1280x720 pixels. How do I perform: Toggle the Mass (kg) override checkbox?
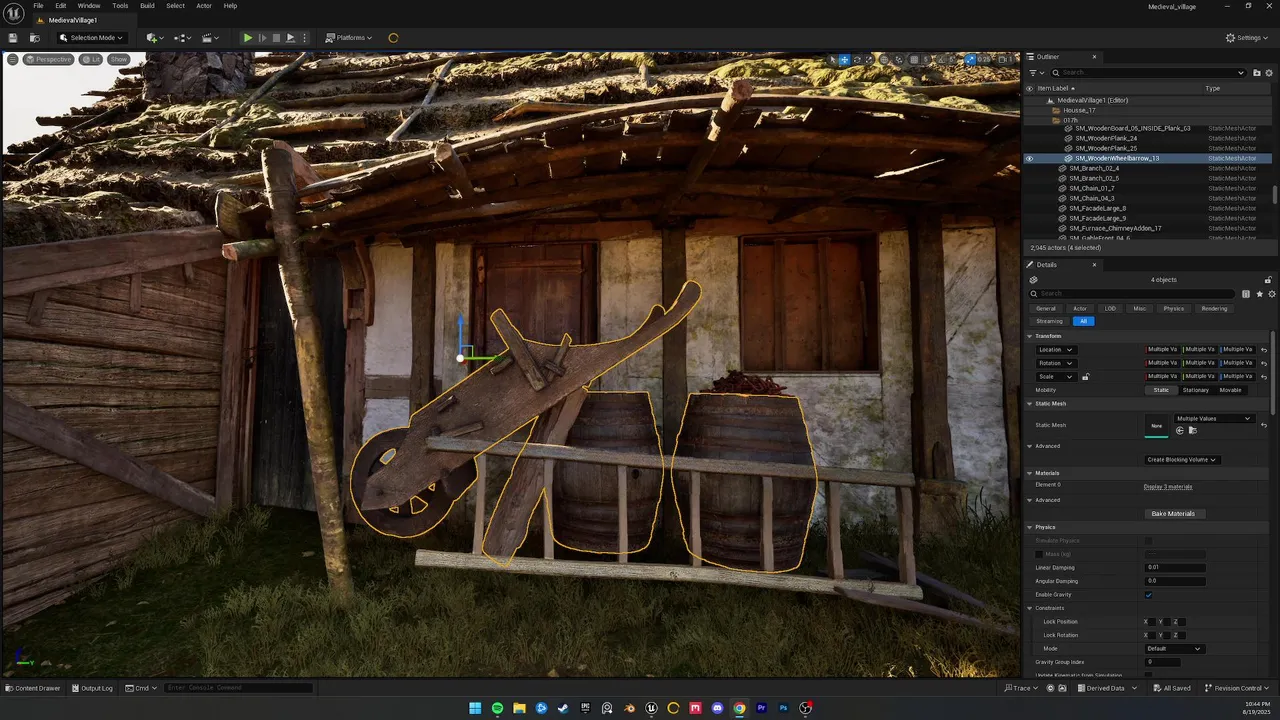[x=1039, y=554]
